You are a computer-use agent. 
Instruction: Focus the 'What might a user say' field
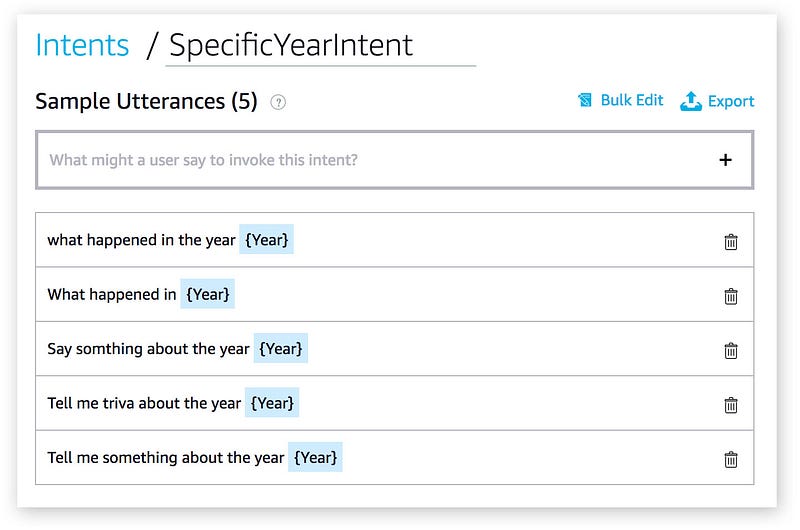tap(394, 160)
